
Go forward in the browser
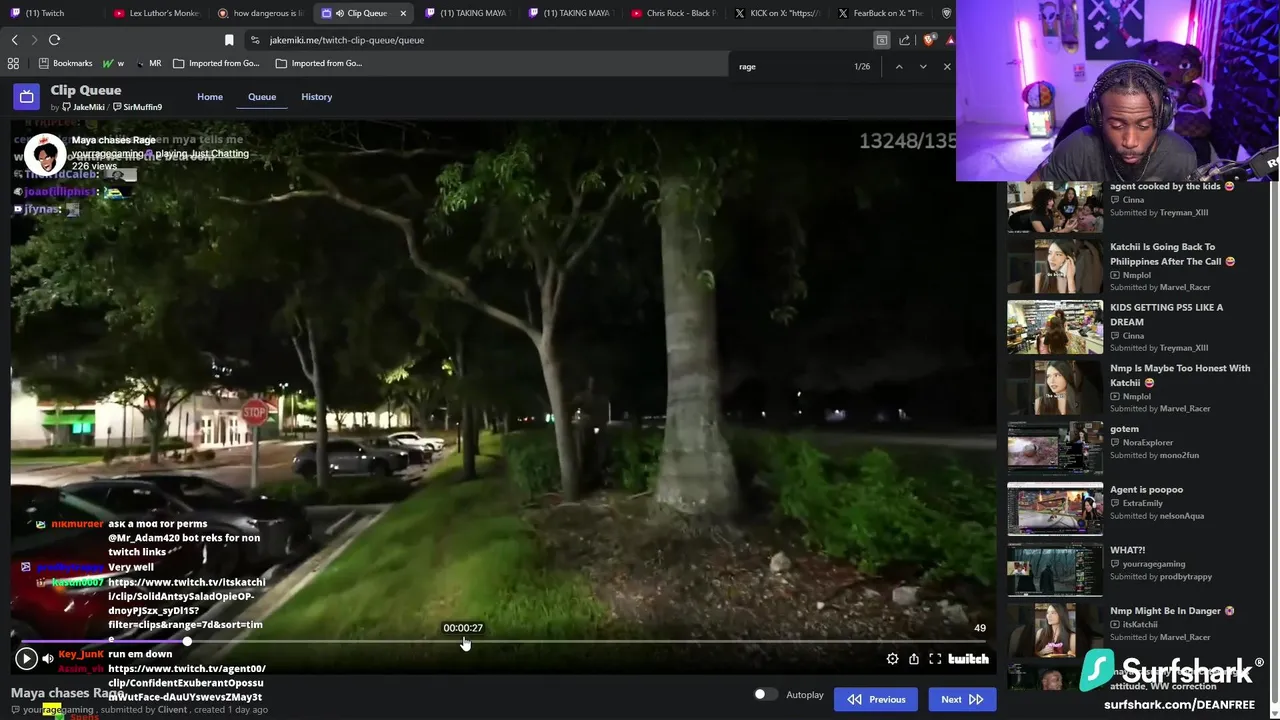click(34, 40)
